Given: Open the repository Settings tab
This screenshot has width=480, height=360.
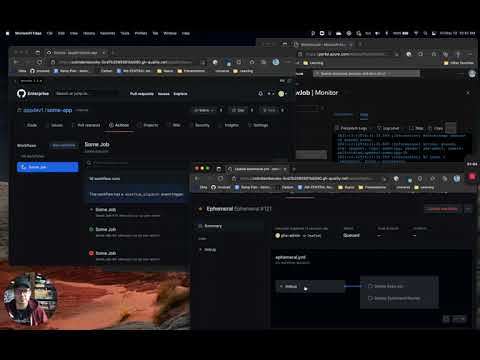Looking at the screenshot, I should pyautogui.click(x=258, y=125).
